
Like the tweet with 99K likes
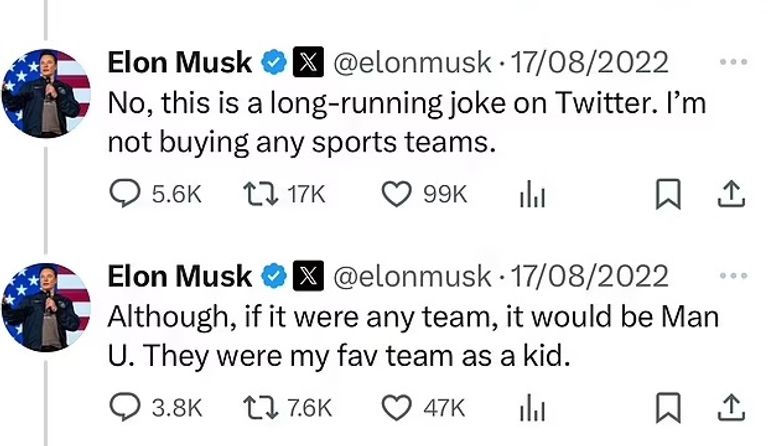(397, 194)
